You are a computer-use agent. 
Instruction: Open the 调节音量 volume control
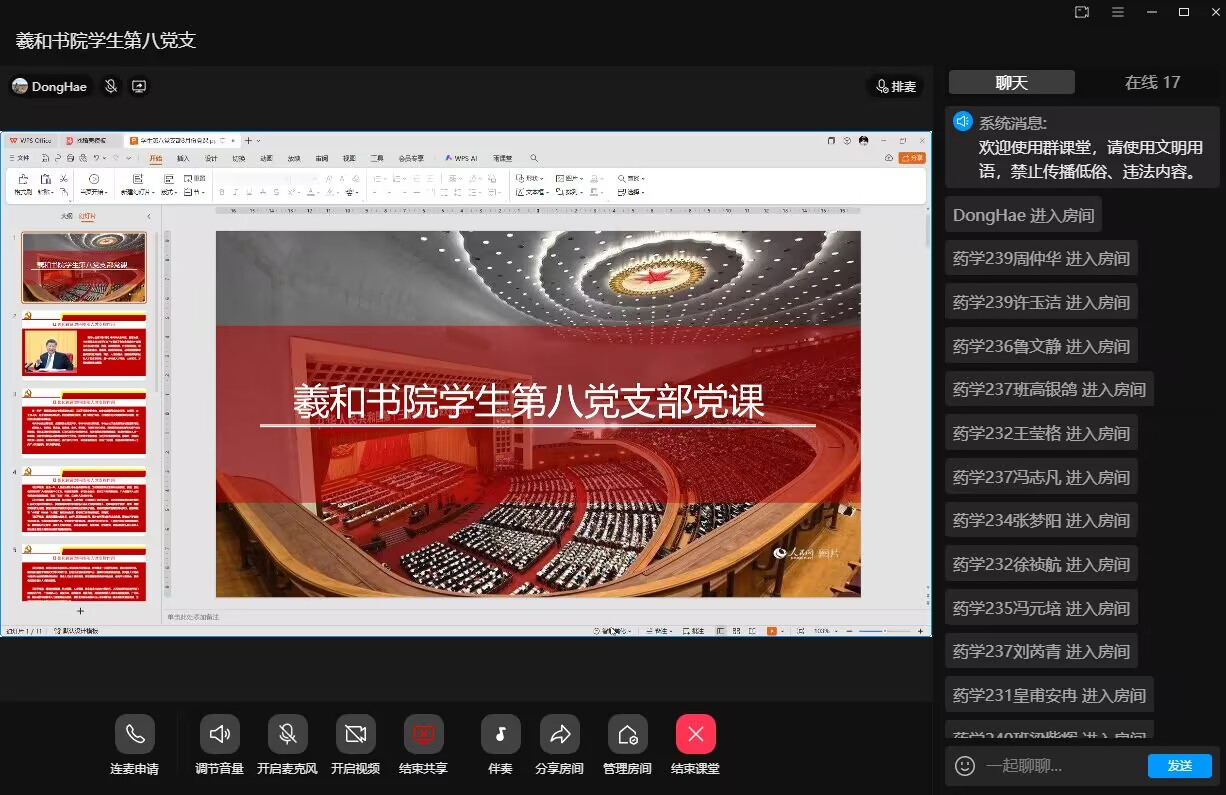[219, 735]
